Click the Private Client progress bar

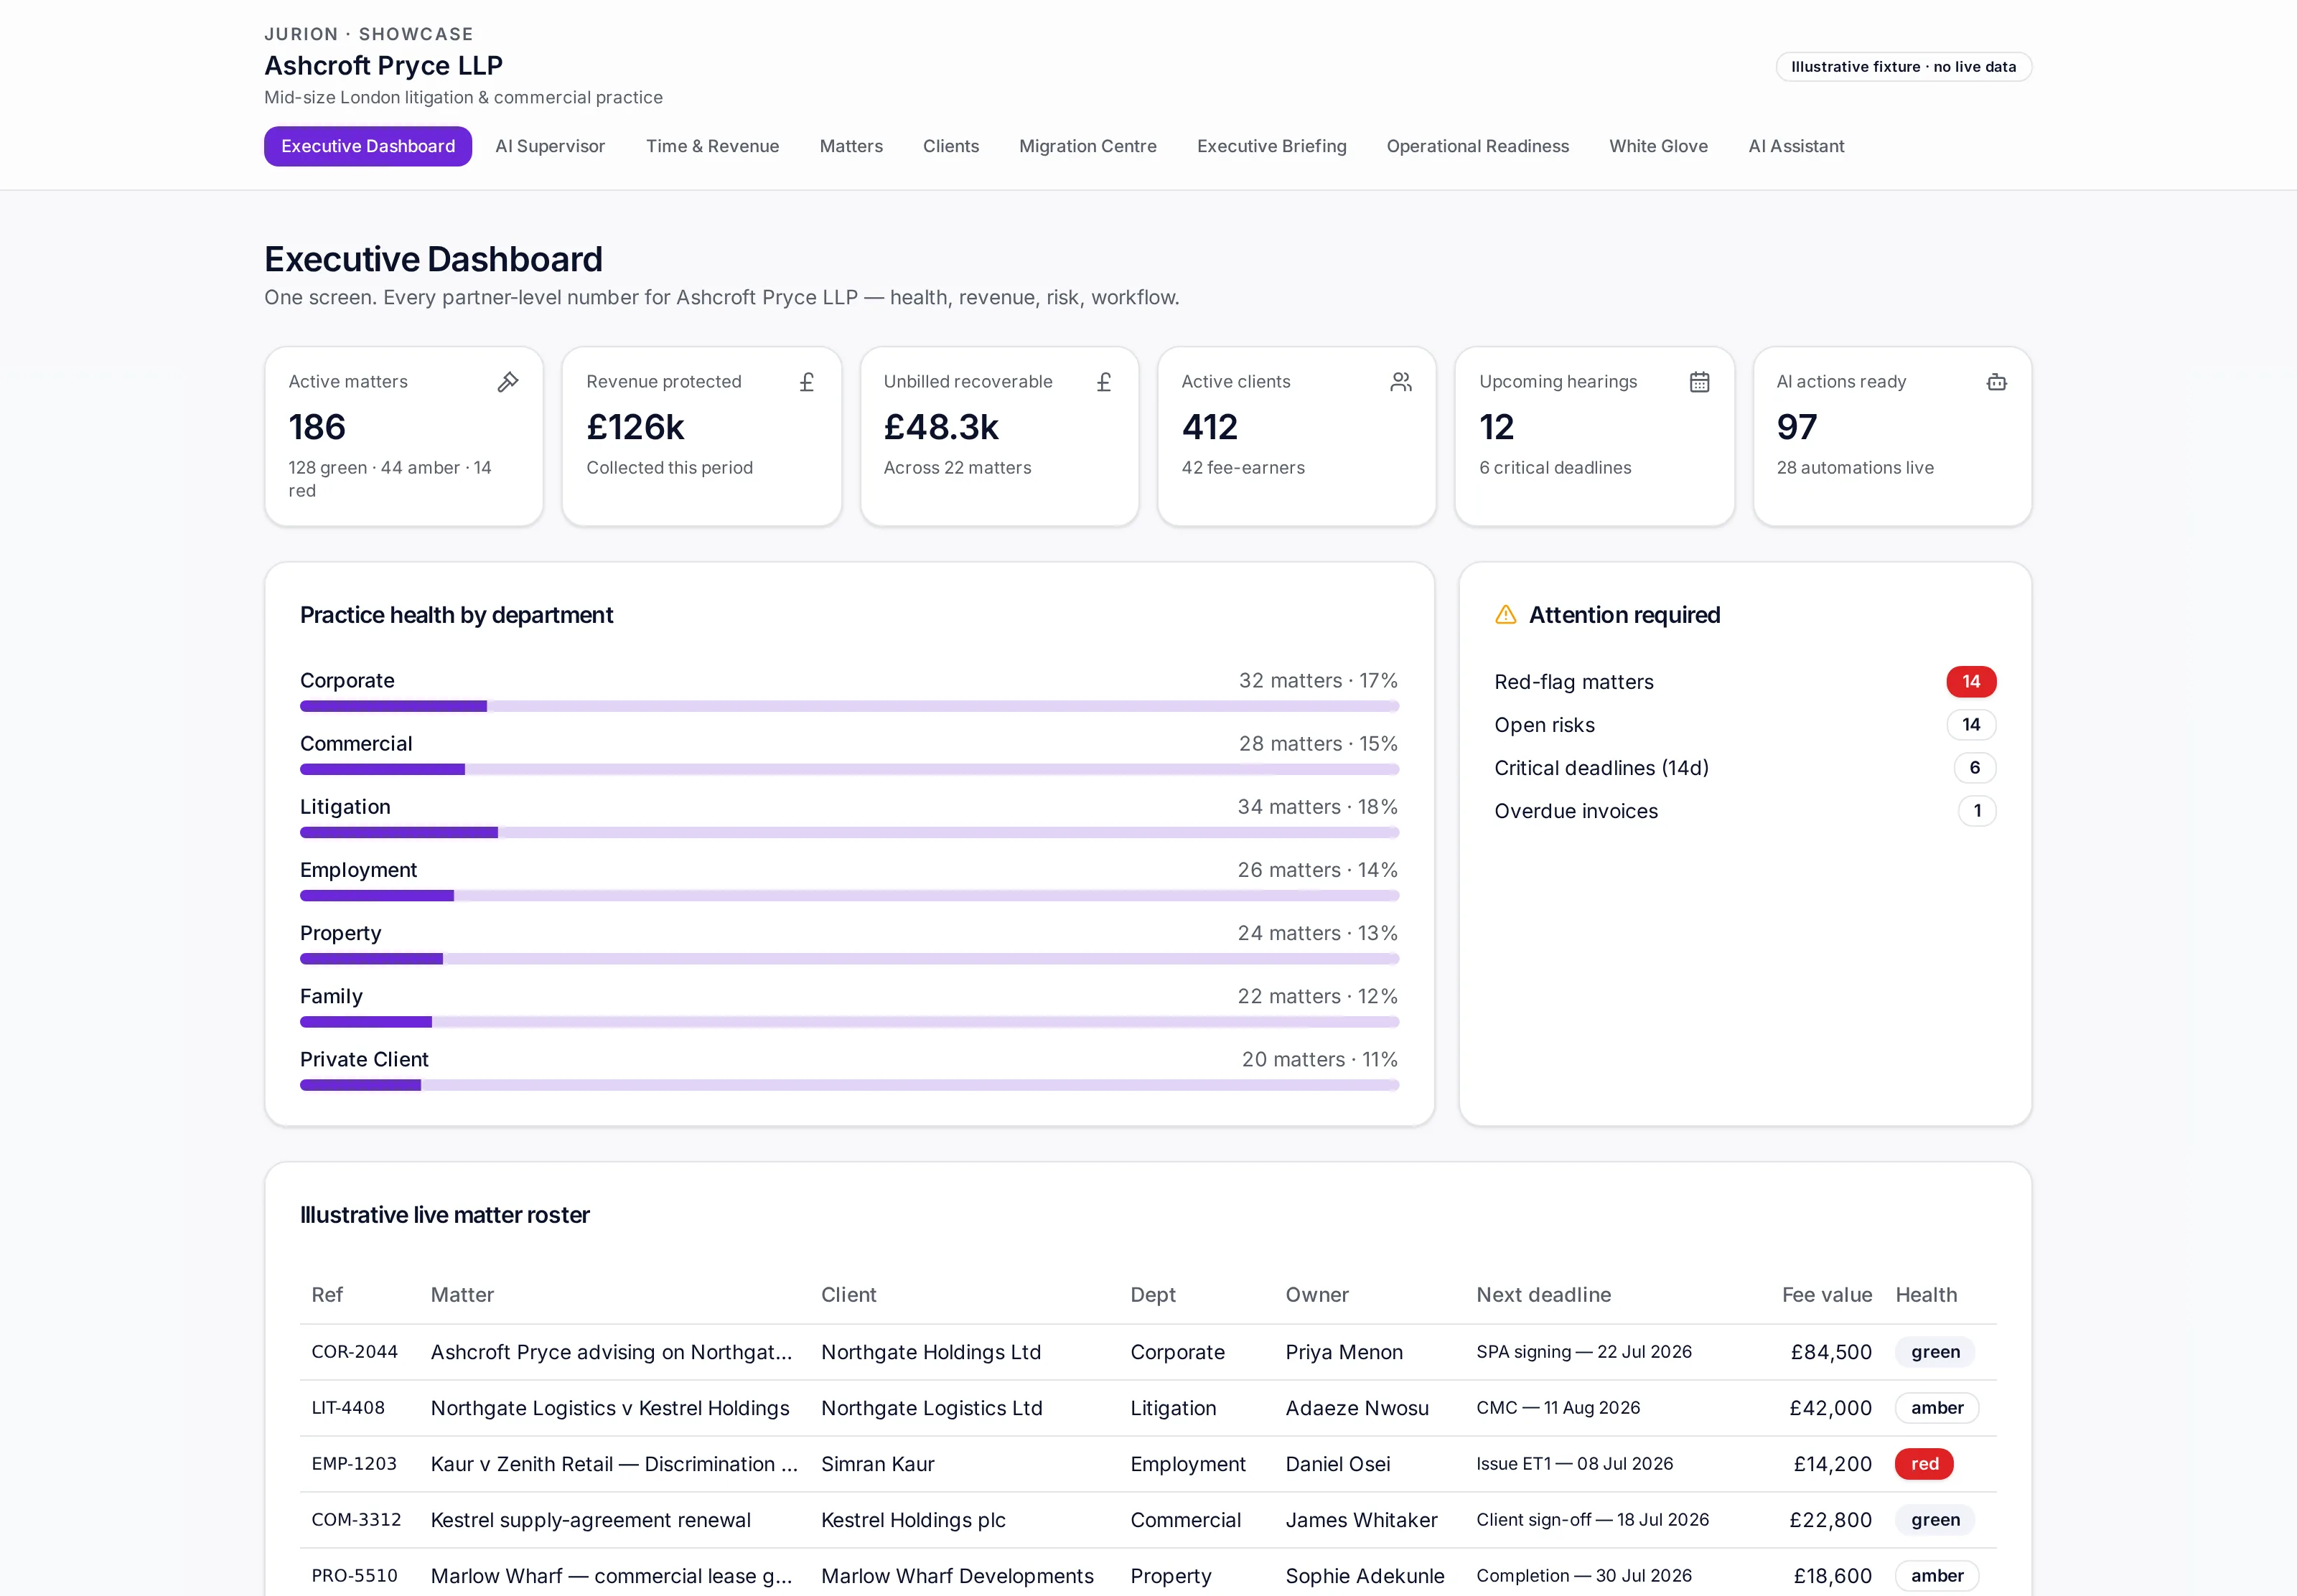point(849,1085)
